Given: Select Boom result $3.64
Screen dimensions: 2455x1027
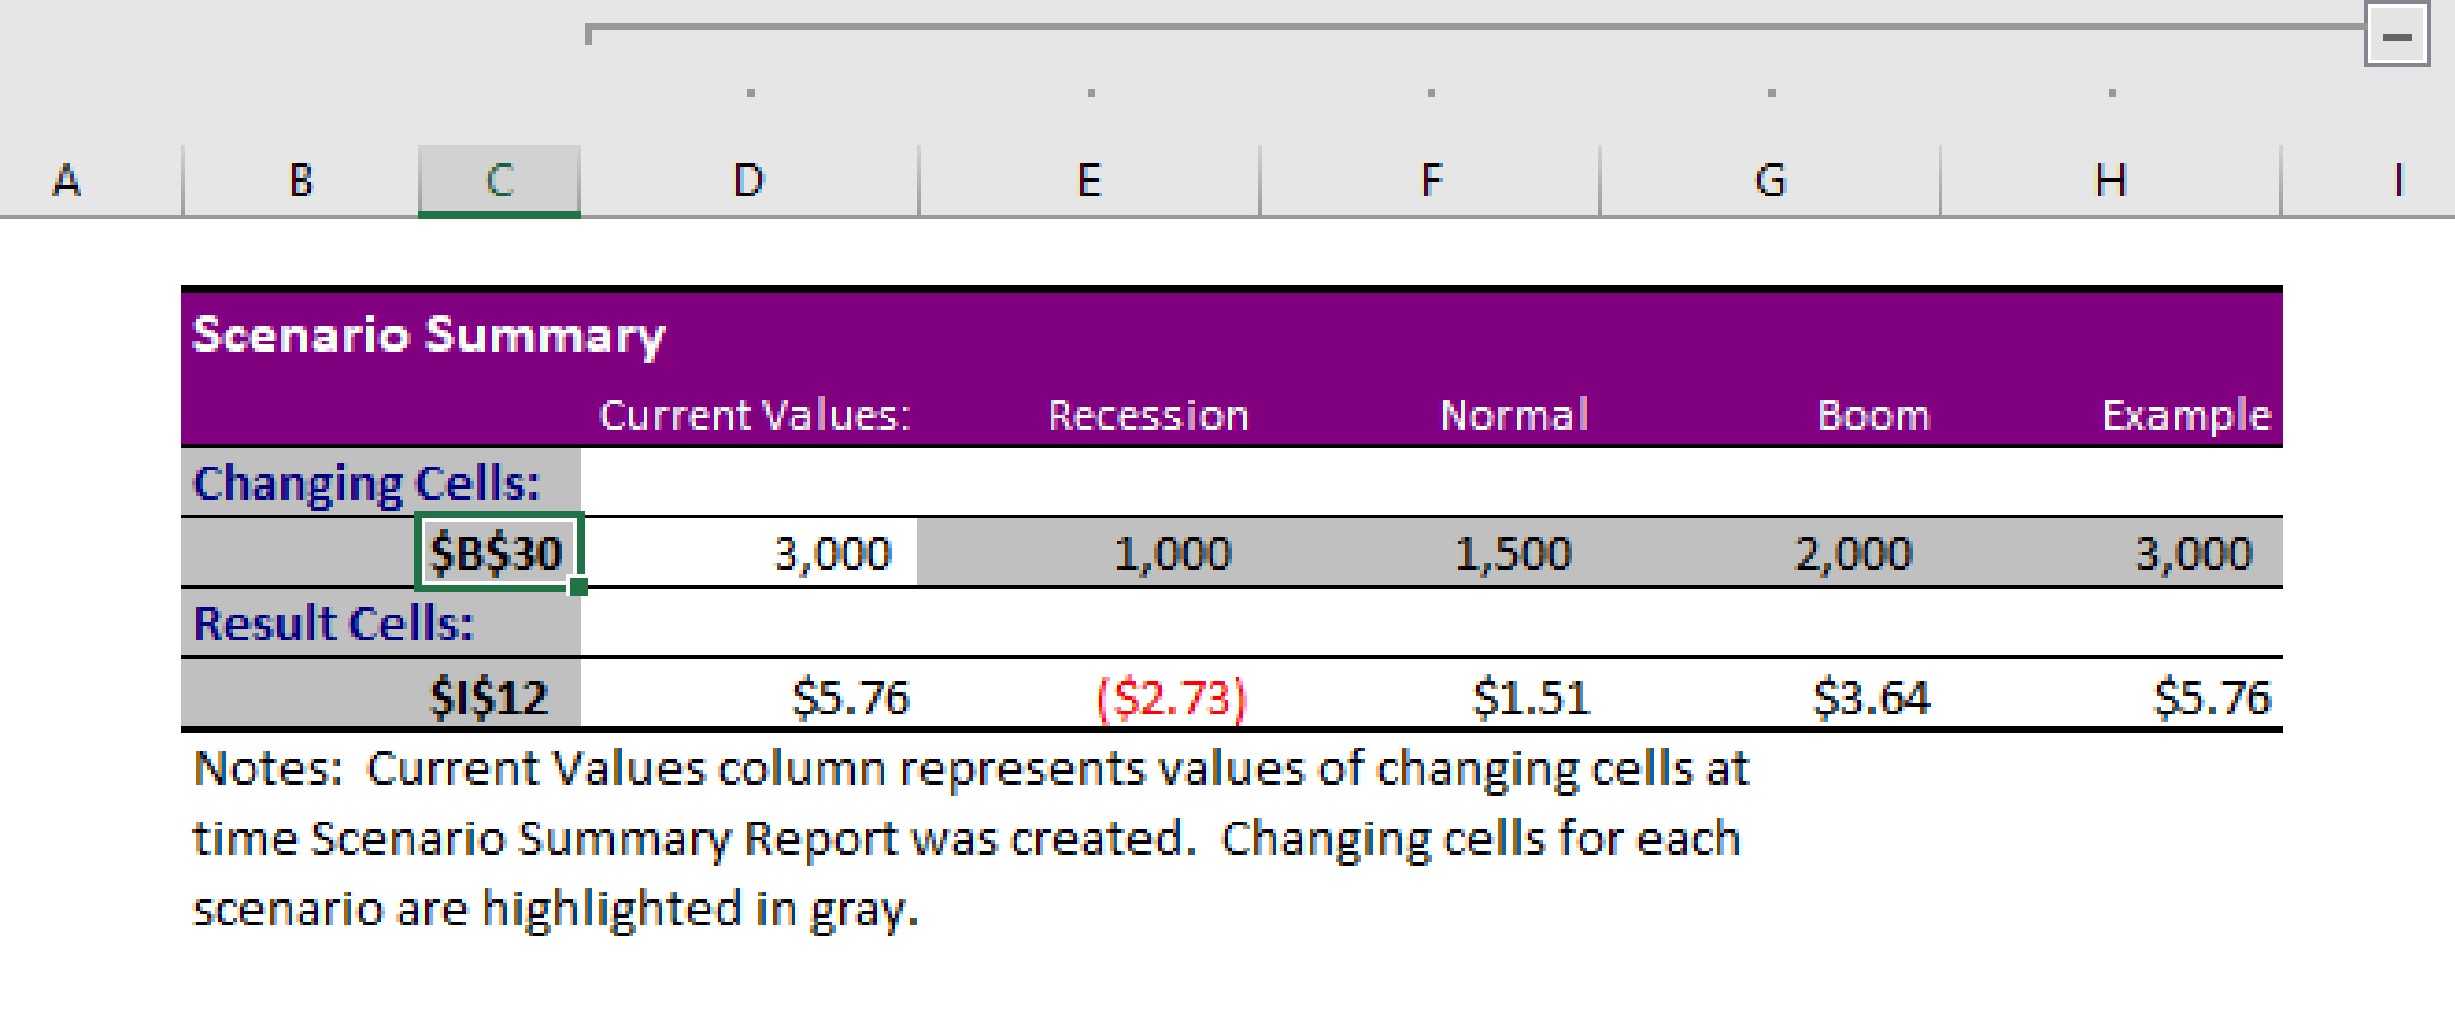Looking at the screenshot, I should pos(1770,694).
